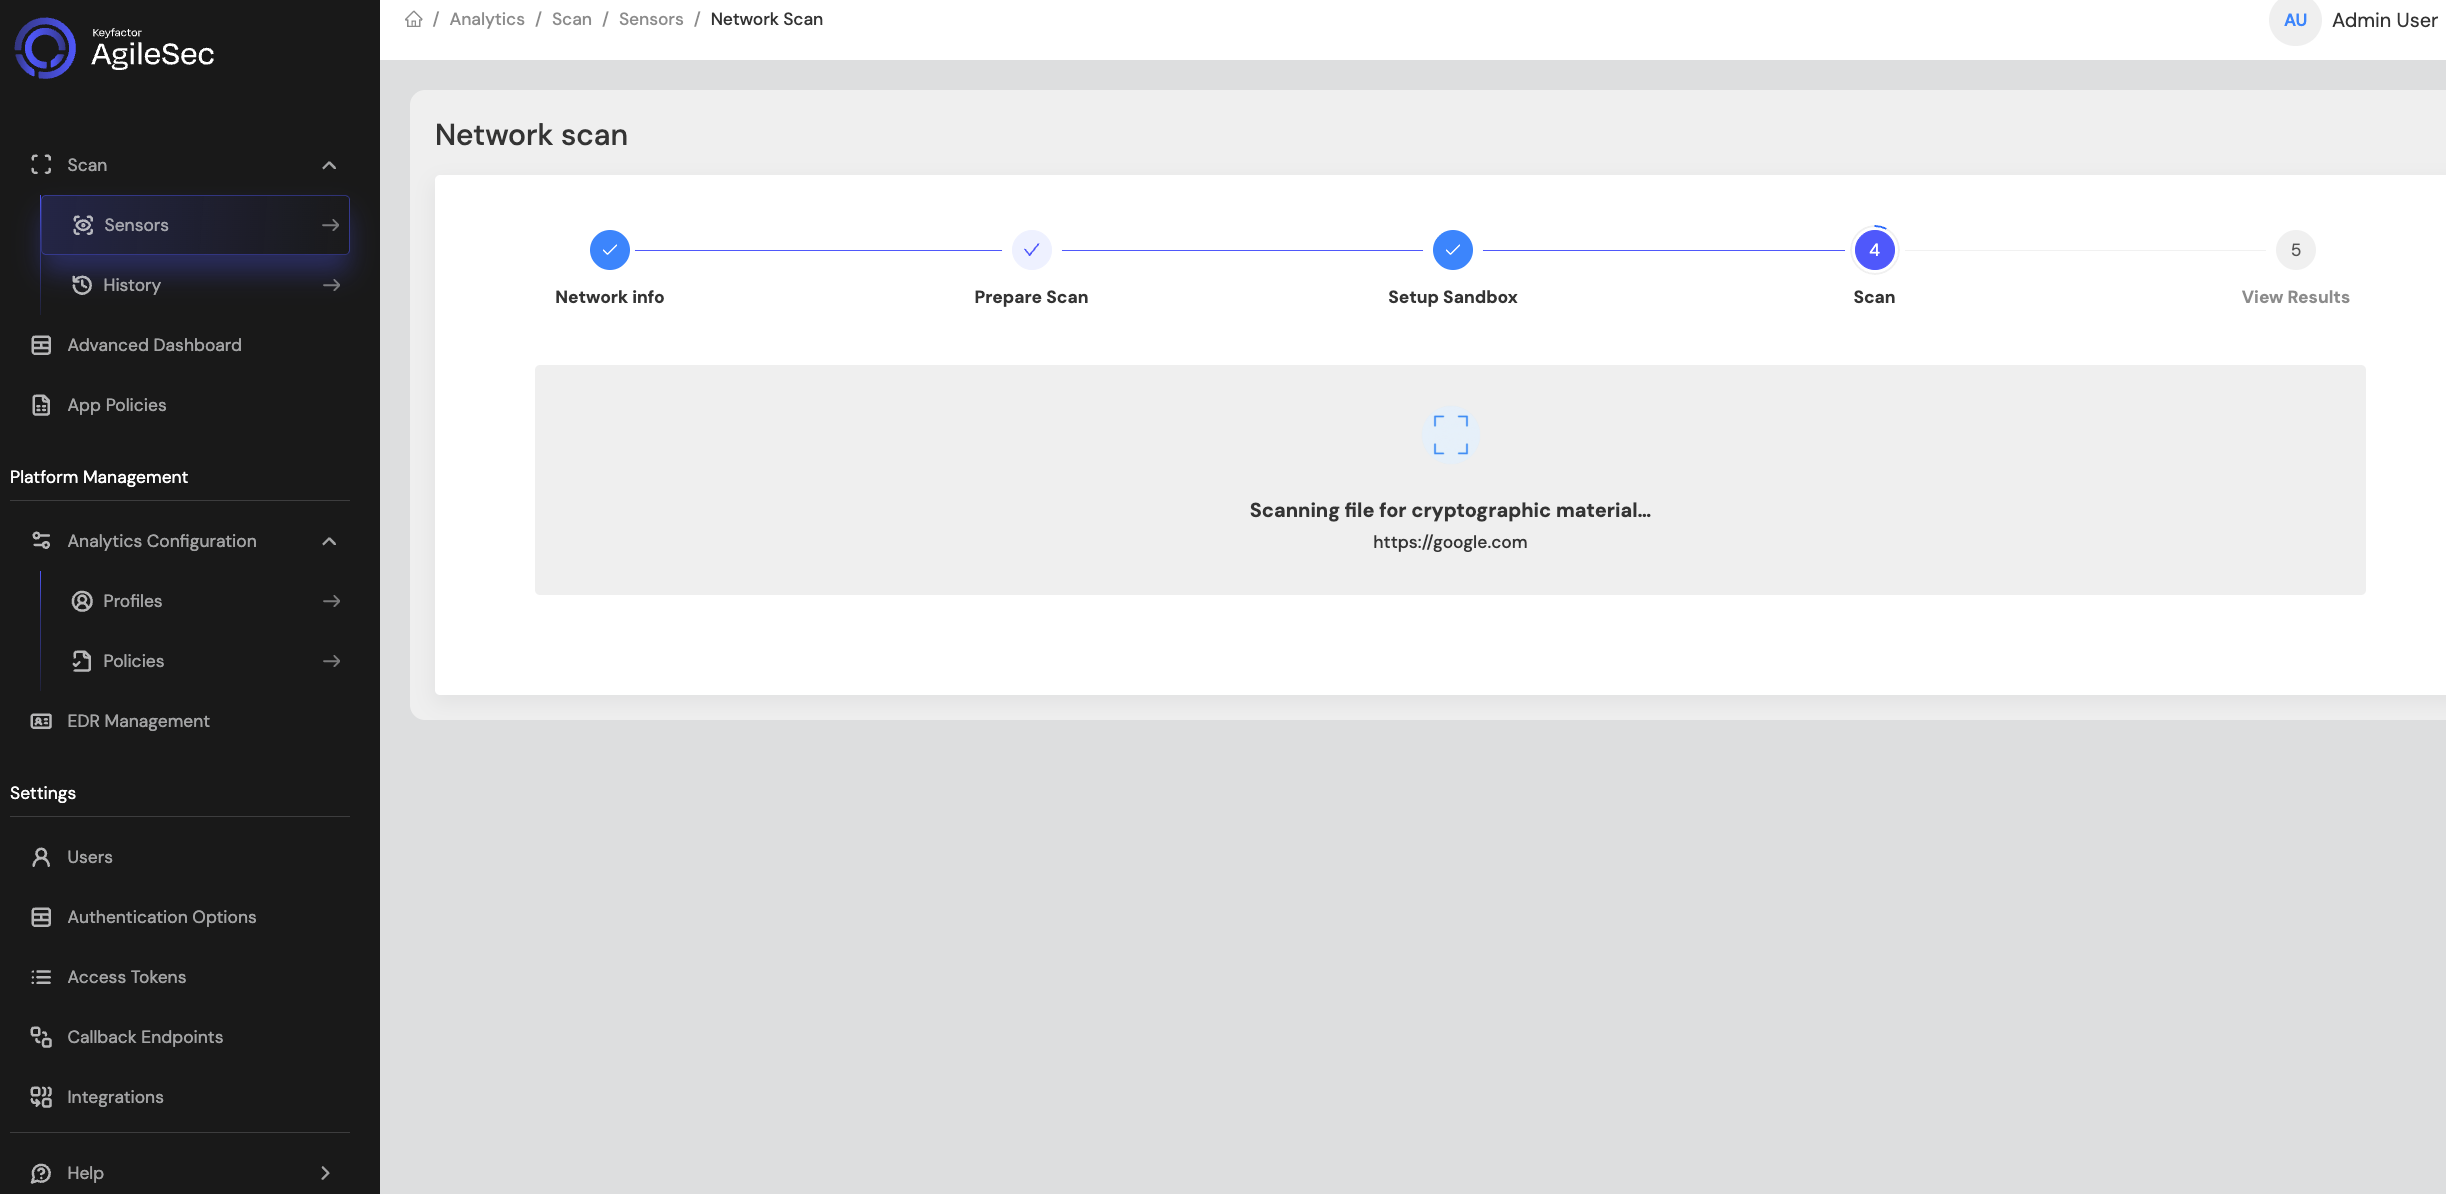
Task: Select the Network info completed step
Action: [610, 250]
